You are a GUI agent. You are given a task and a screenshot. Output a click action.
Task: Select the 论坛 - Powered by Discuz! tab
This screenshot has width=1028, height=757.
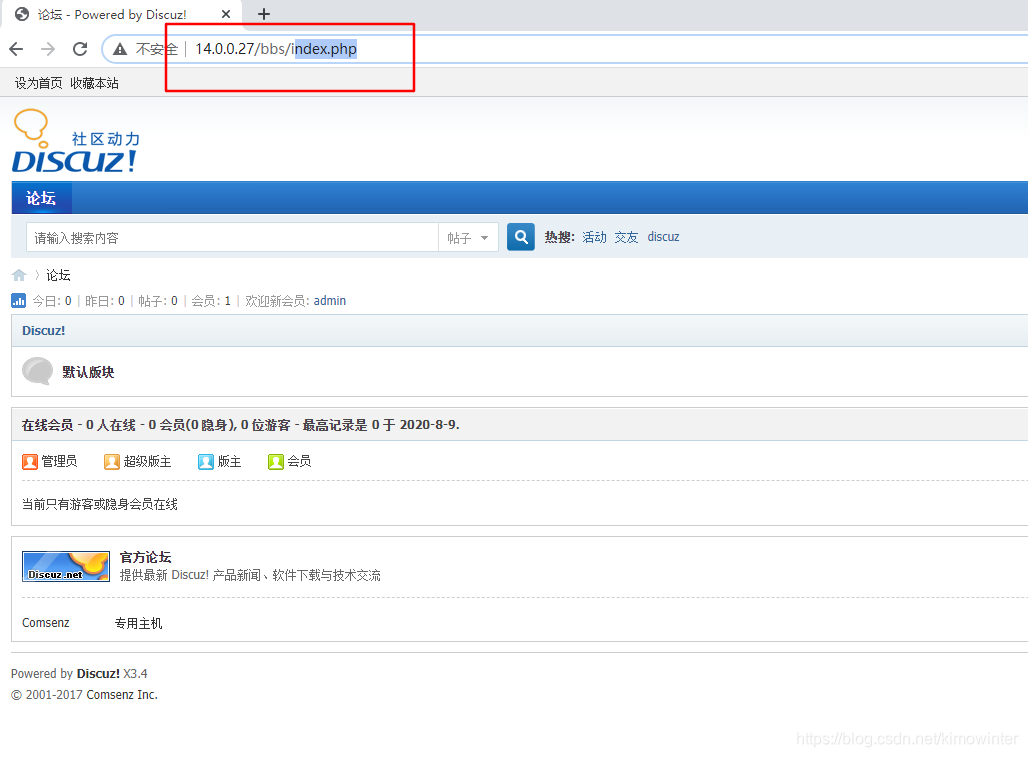pos(112,14)
